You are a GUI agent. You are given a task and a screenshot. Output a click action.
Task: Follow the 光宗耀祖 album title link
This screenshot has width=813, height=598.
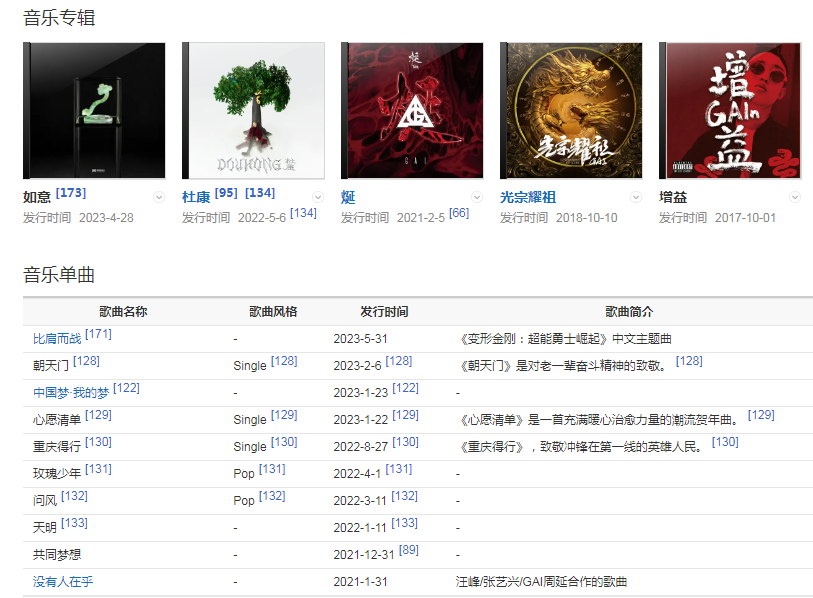(528, 197)
